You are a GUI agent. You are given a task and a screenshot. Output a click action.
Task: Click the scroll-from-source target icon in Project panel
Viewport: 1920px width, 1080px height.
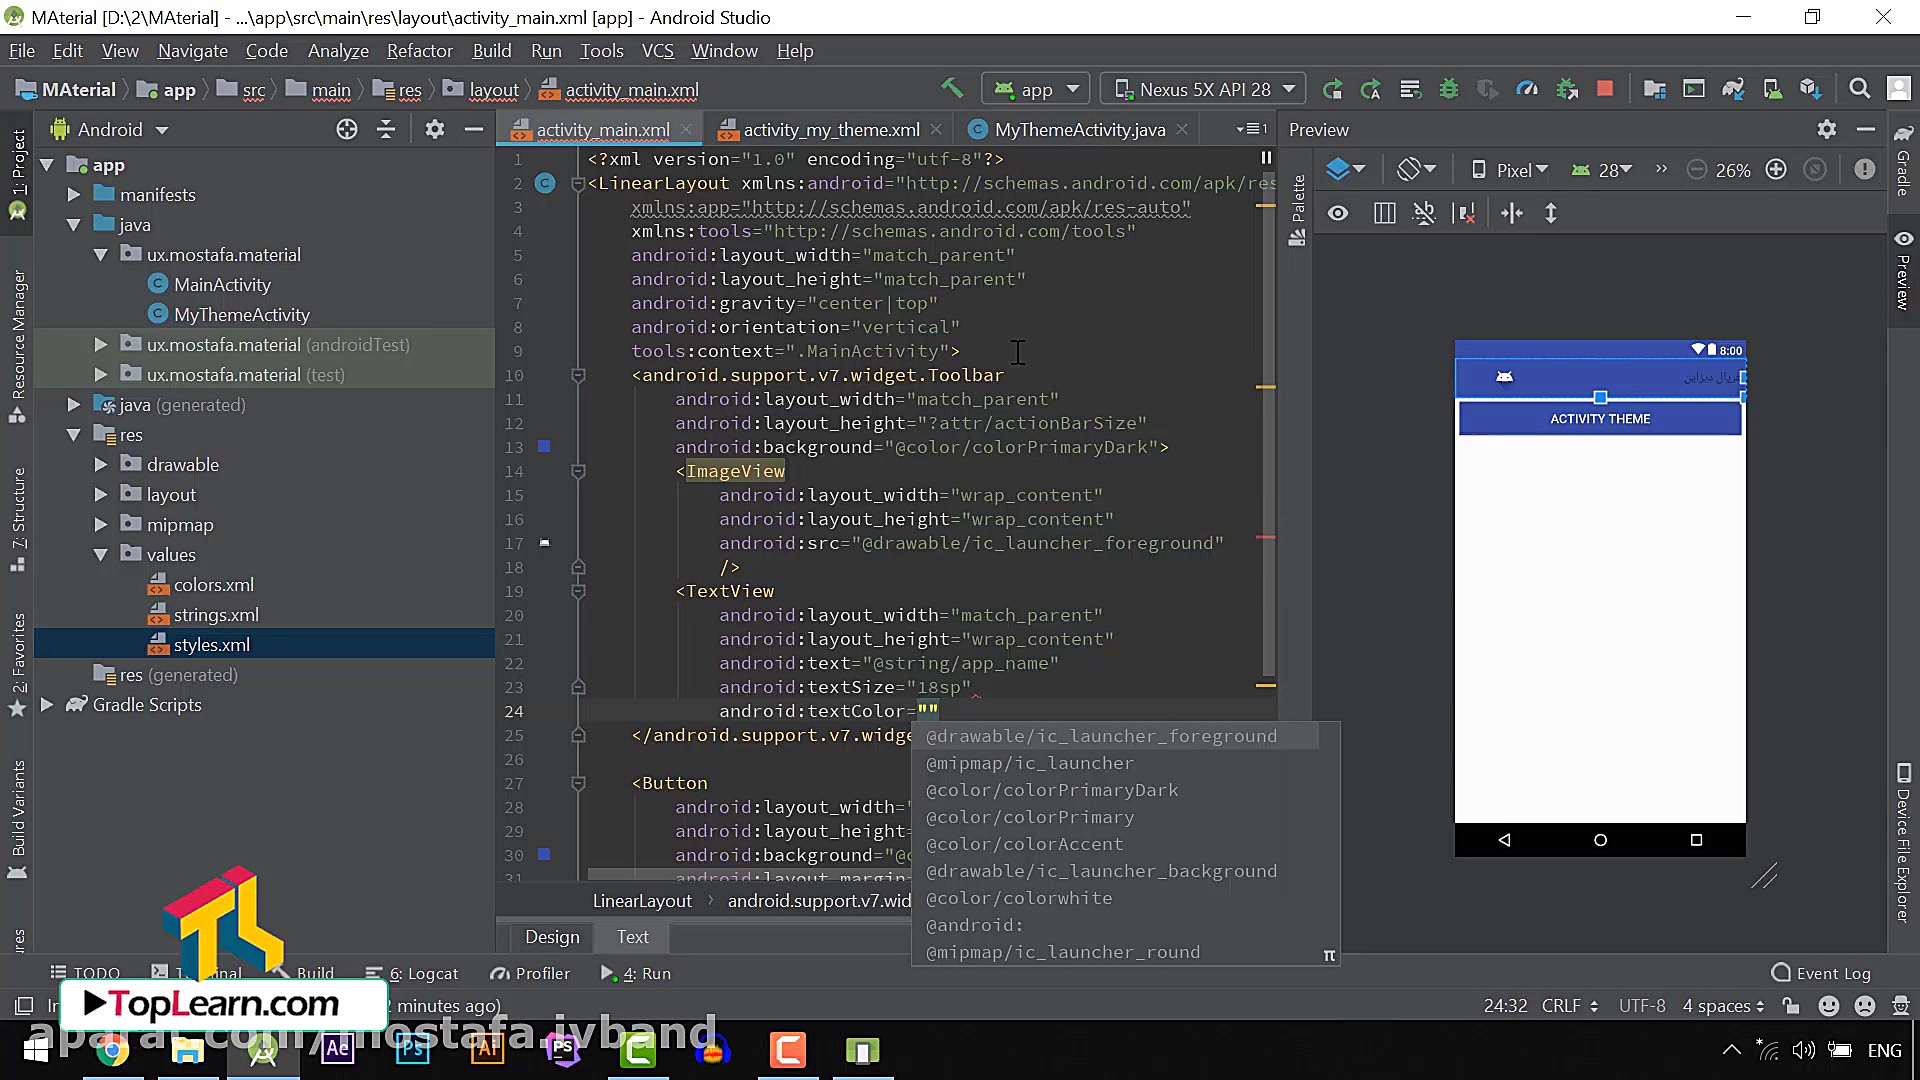(x=347, y=129)
